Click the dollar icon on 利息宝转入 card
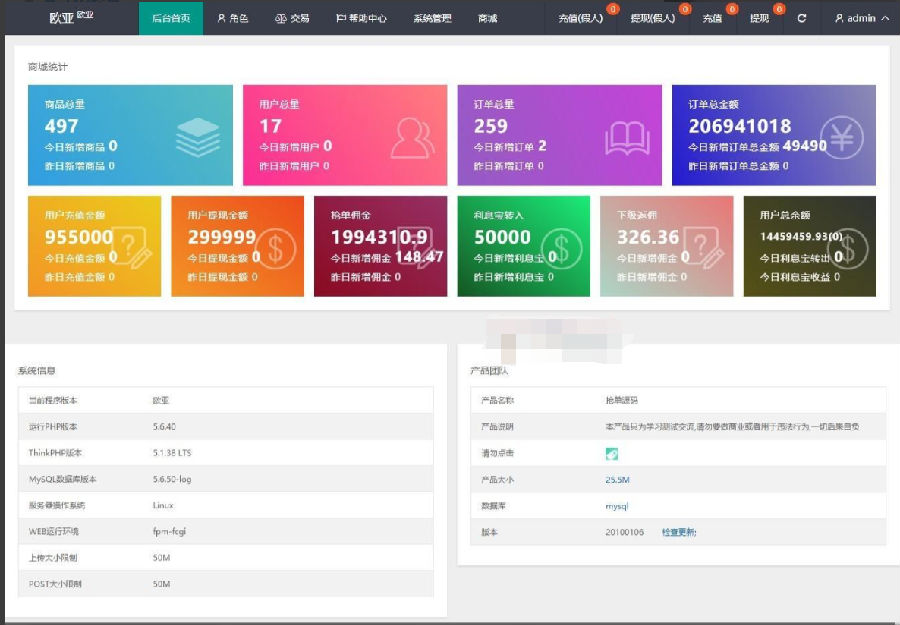The height and width of the screenshot is (625, 900). [x=561, y=249]
